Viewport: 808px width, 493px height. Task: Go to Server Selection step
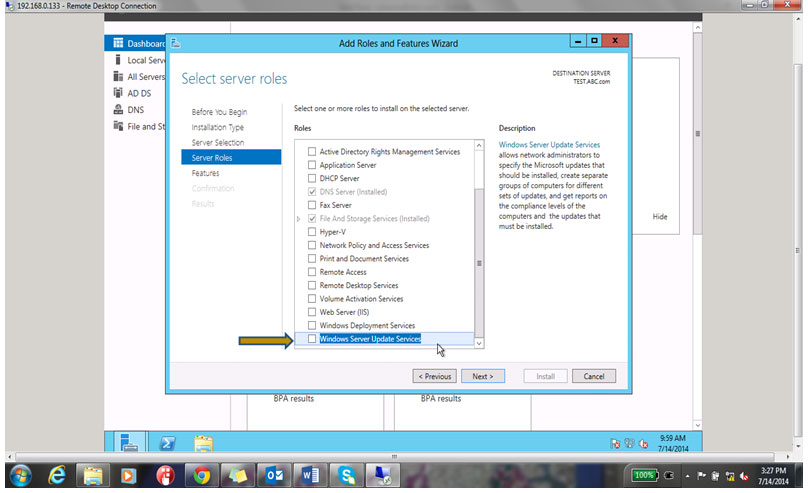click(217, 142)
